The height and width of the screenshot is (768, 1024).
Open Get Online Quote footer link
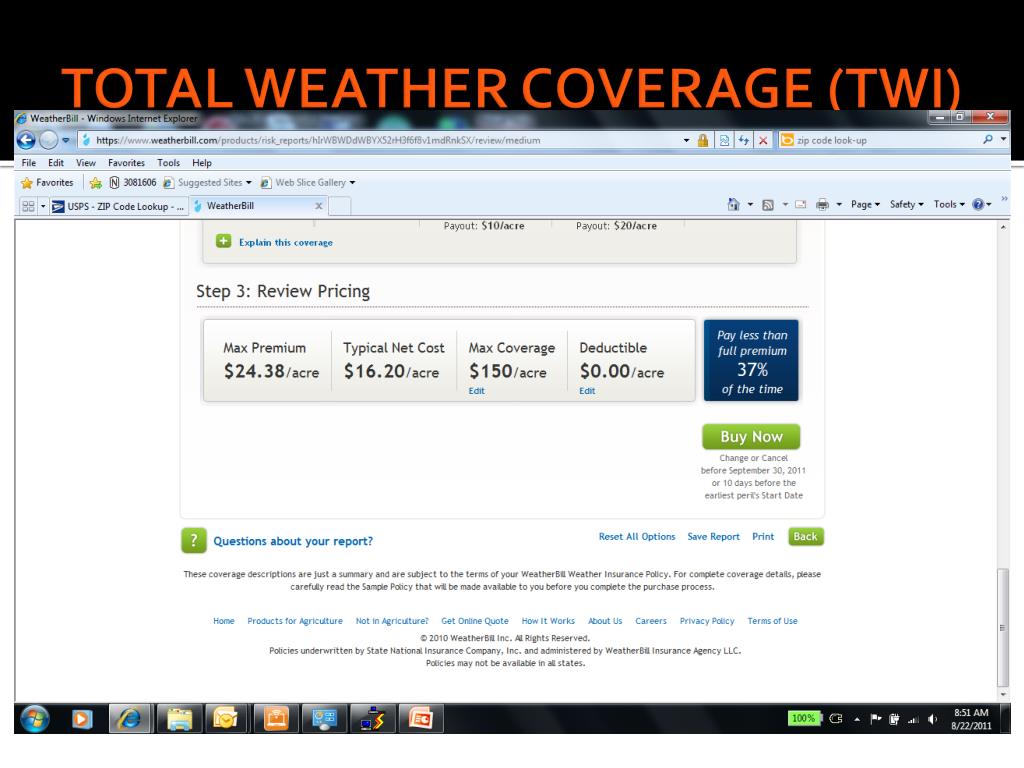coord(475,621)
